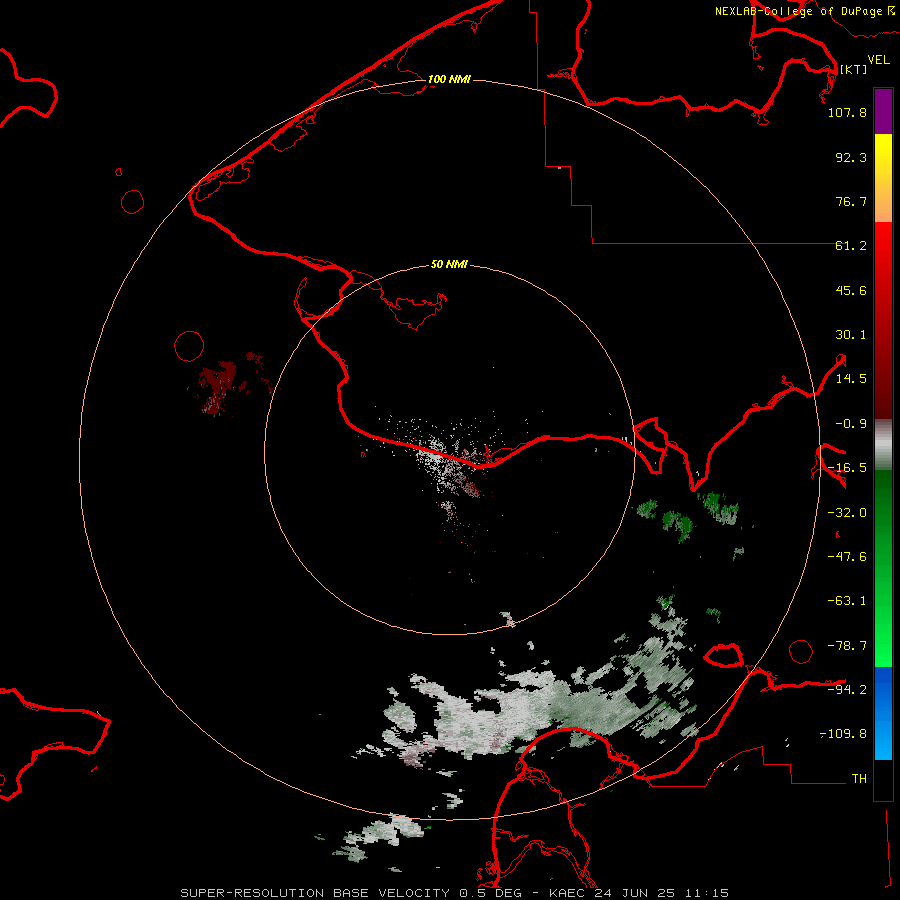Screen dimensions: 900x900
Task: Pick the dark green segment of the color bar
Action: tap(883, 517)
